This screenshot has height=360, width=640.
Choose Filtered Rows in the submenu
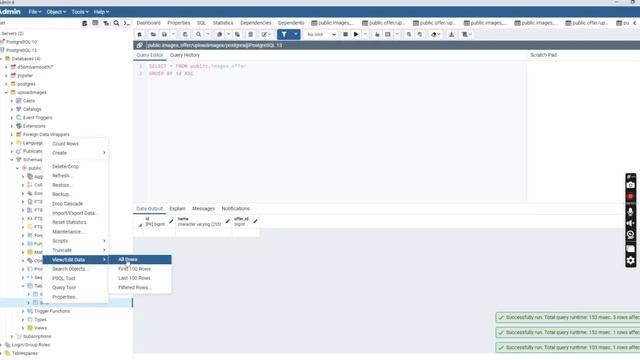[x=140, y=288]
